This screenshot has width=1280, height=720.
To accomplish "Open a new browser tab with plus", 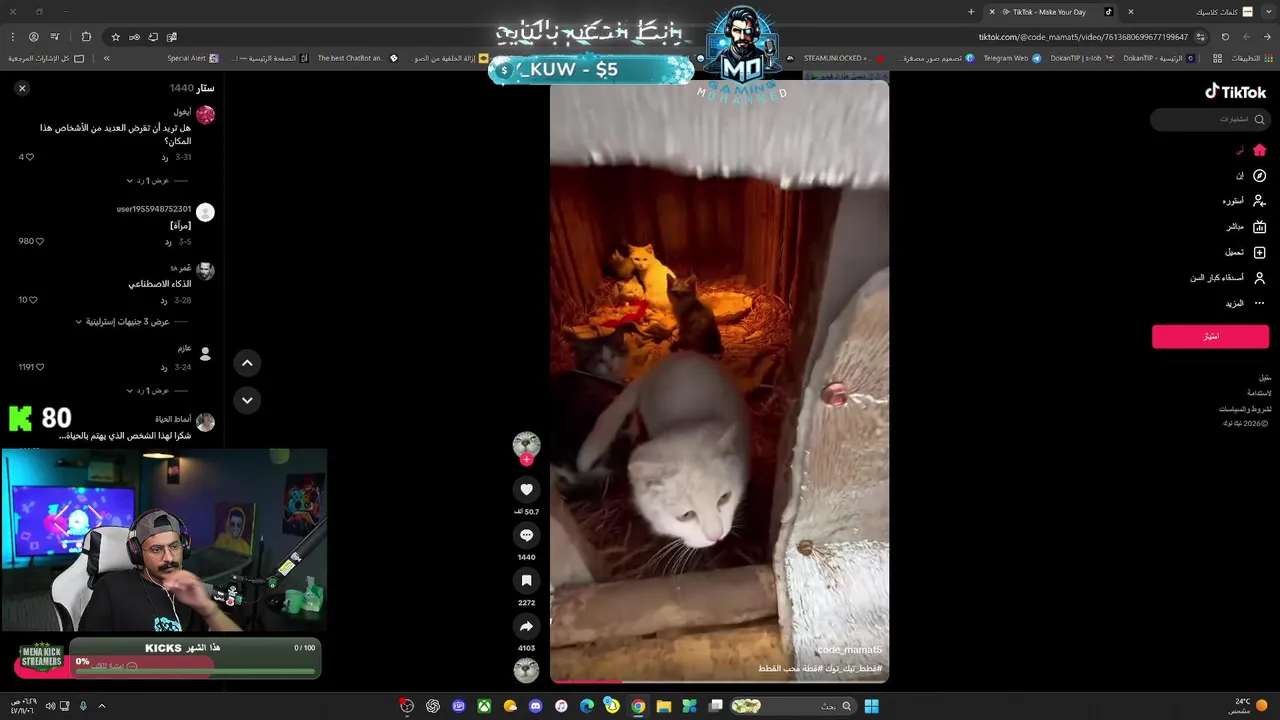I will point(971,12).
